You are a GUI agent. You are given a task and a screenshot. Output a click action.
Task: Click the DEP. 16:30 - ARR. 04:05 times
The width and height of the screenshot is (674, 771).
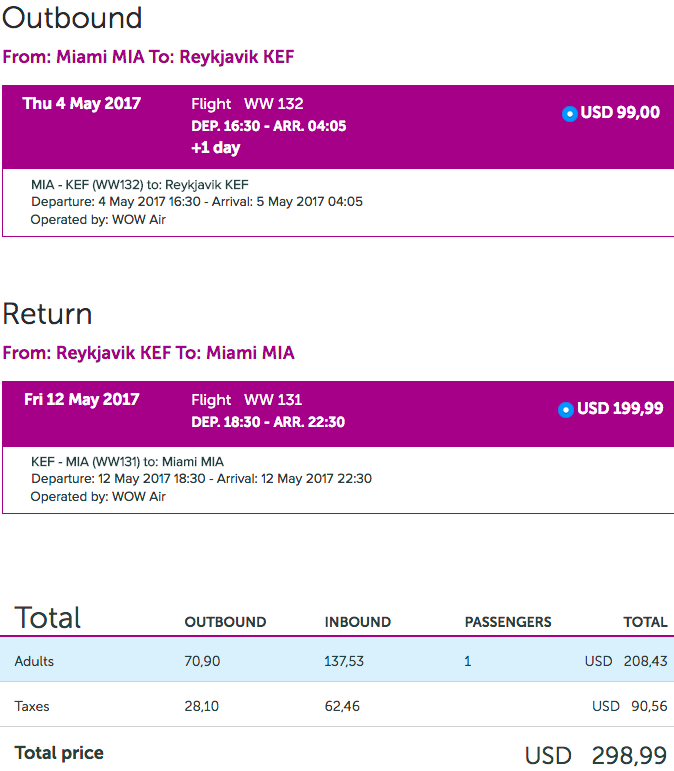(268, 126)
